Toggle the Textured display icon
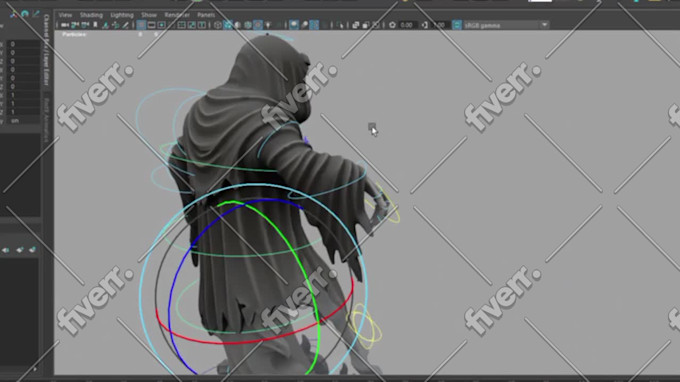The width and height of the screenshot is (680, 382). (x=258, y=25)
